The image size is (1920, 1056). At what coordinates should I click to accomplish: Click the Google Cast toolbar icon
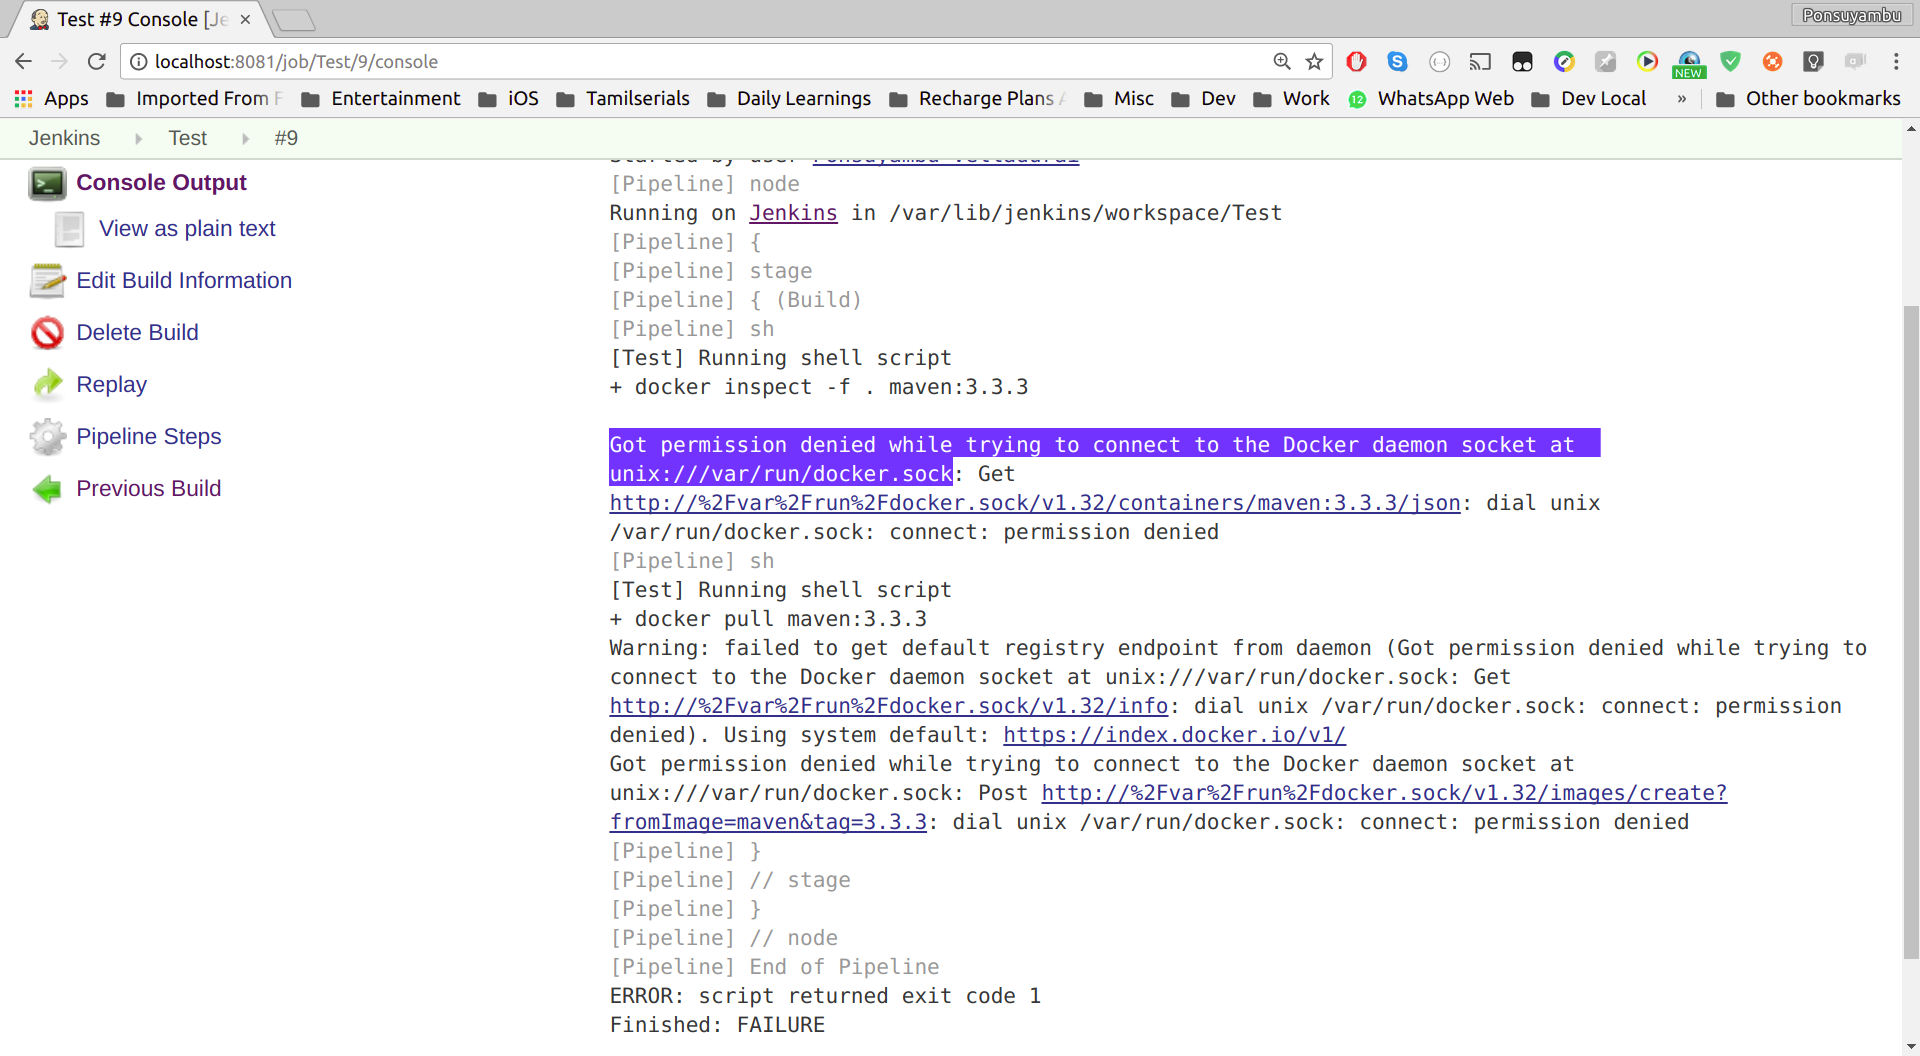click(1480, 62)
